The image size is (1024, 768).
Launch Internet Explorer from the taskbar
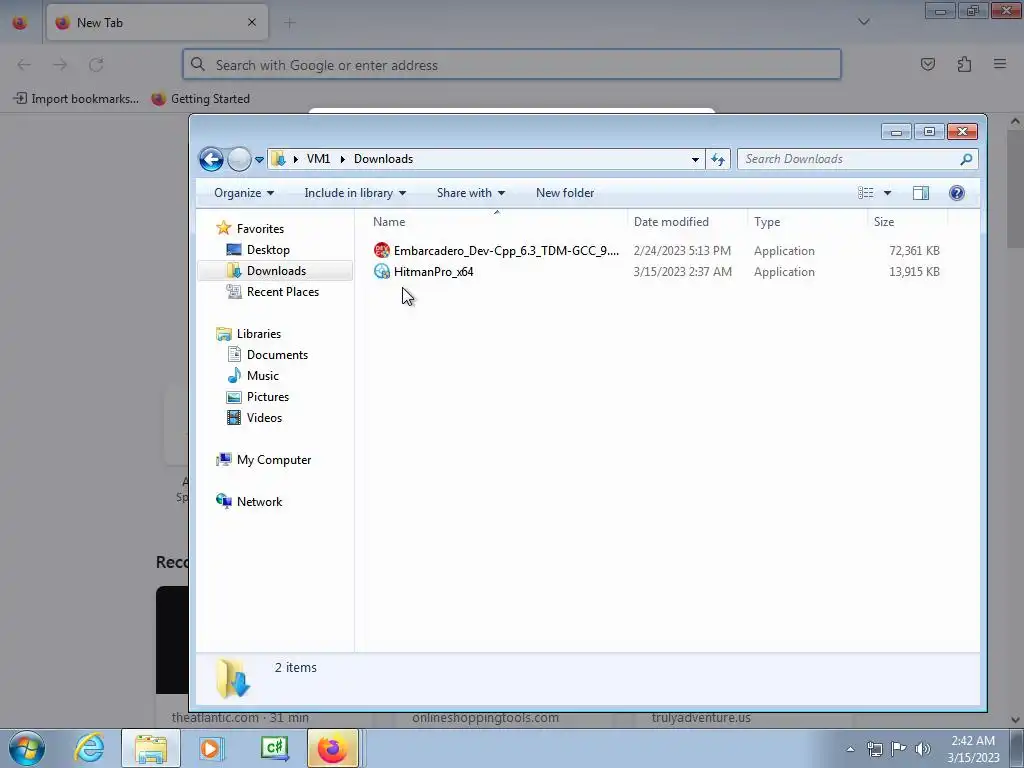89,748
